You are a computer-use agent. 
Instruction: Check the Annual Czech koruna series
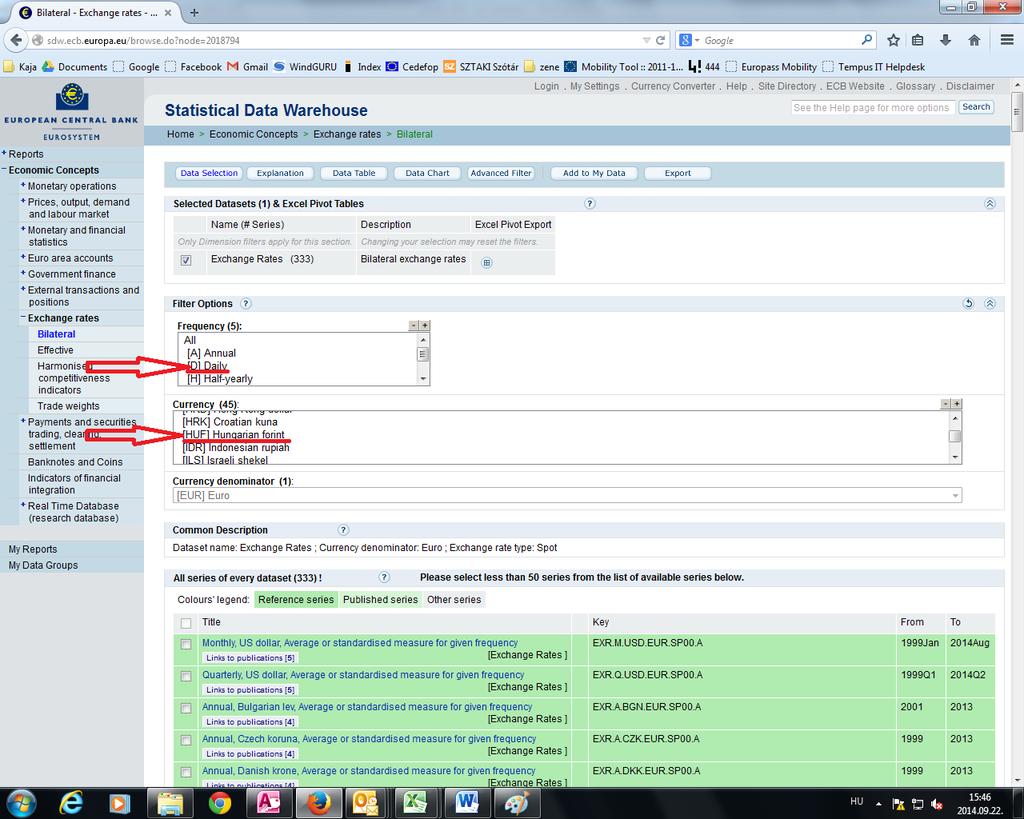point(186,740)
